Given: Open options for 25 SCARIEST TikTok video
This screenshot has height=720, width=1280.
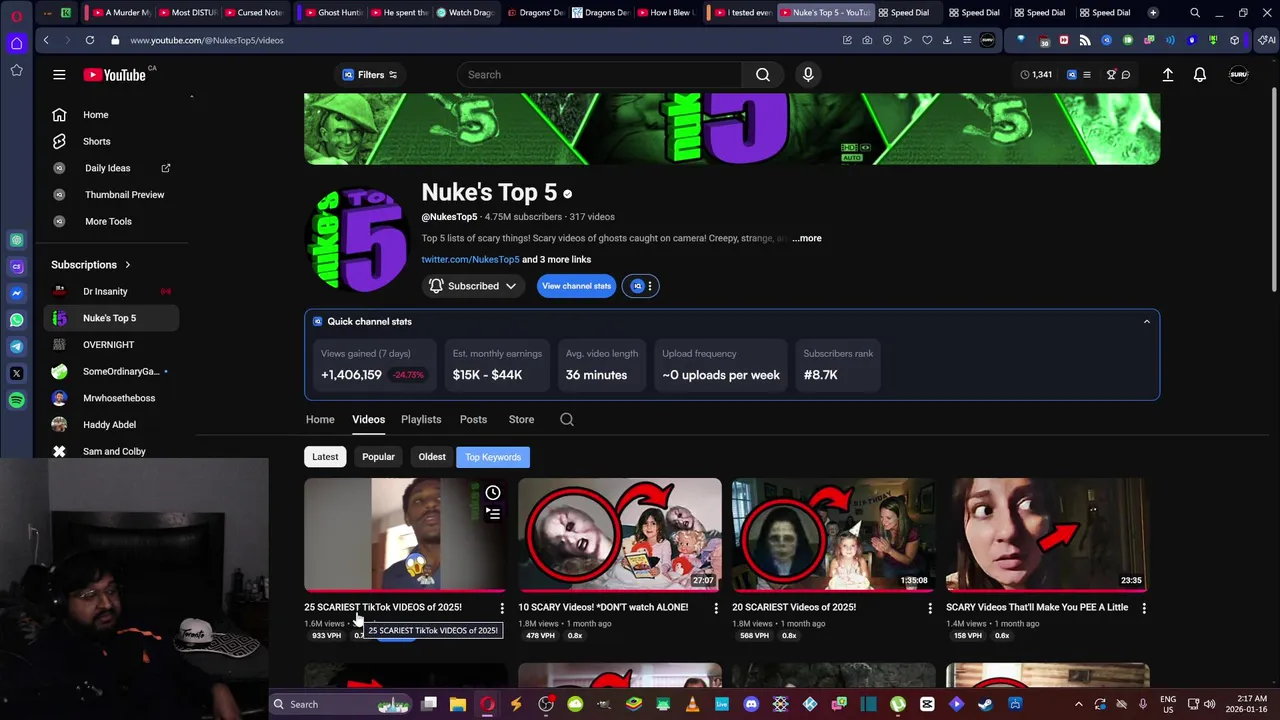Looking at the screenshot, I should click(502, 608).
